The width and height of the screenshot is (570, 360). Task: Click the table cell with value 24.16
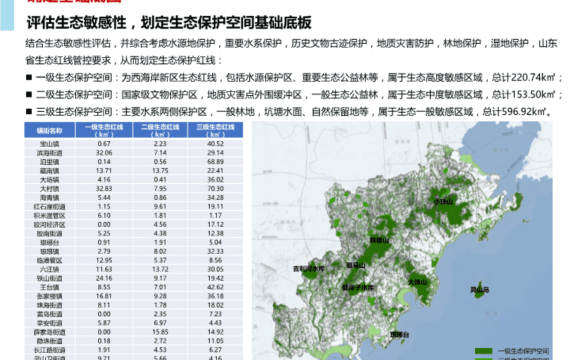(x=104, y=278)
